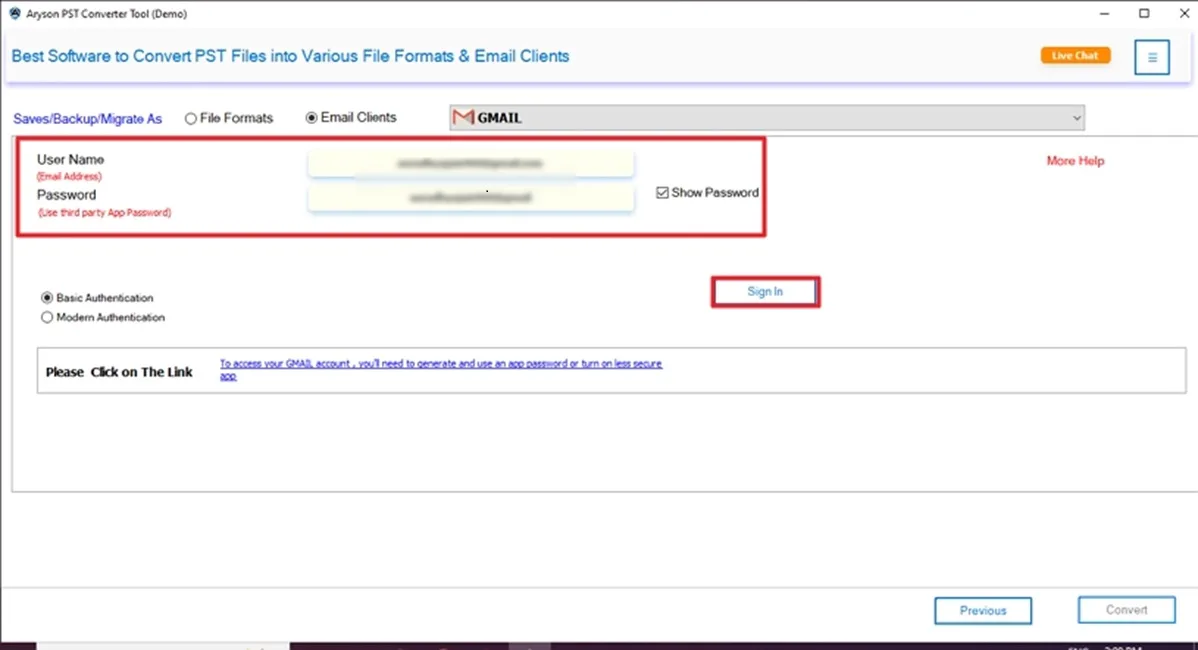Select the Email Clients radio button
Viewport: 1198px width, 650px height.
click(x=311, y=118)
